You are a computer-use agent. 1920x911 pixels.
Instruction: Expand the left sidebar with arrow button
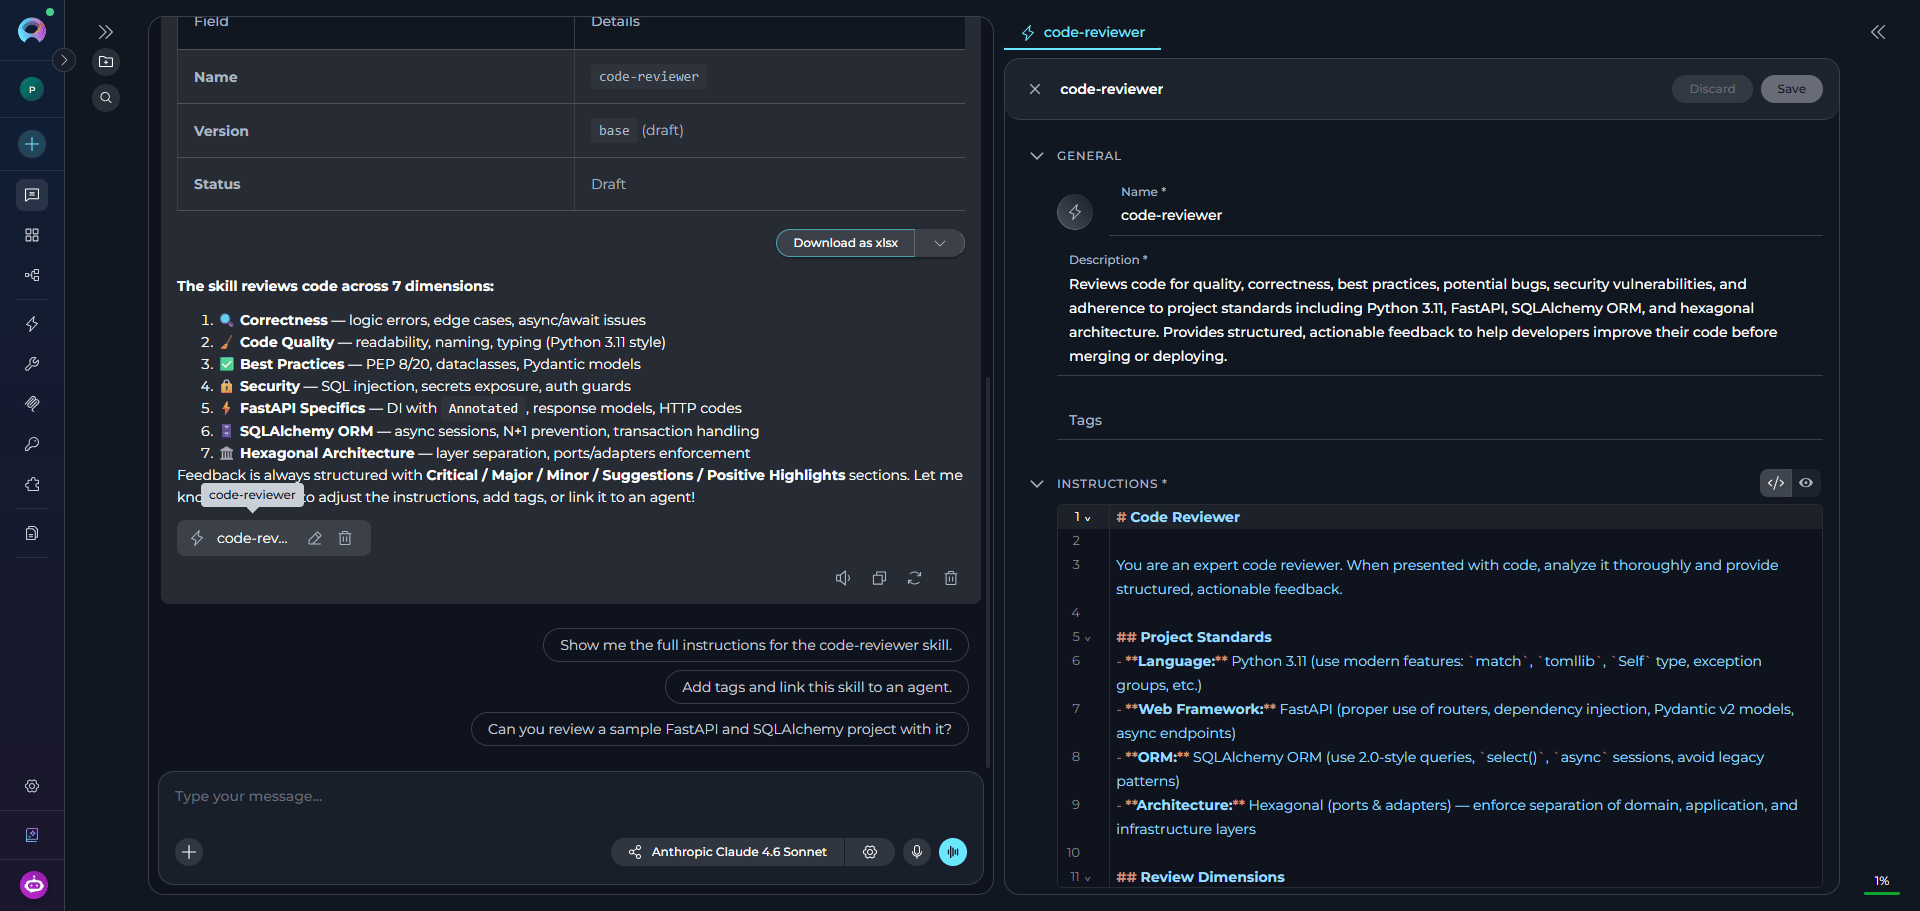[x=64, y=60]
